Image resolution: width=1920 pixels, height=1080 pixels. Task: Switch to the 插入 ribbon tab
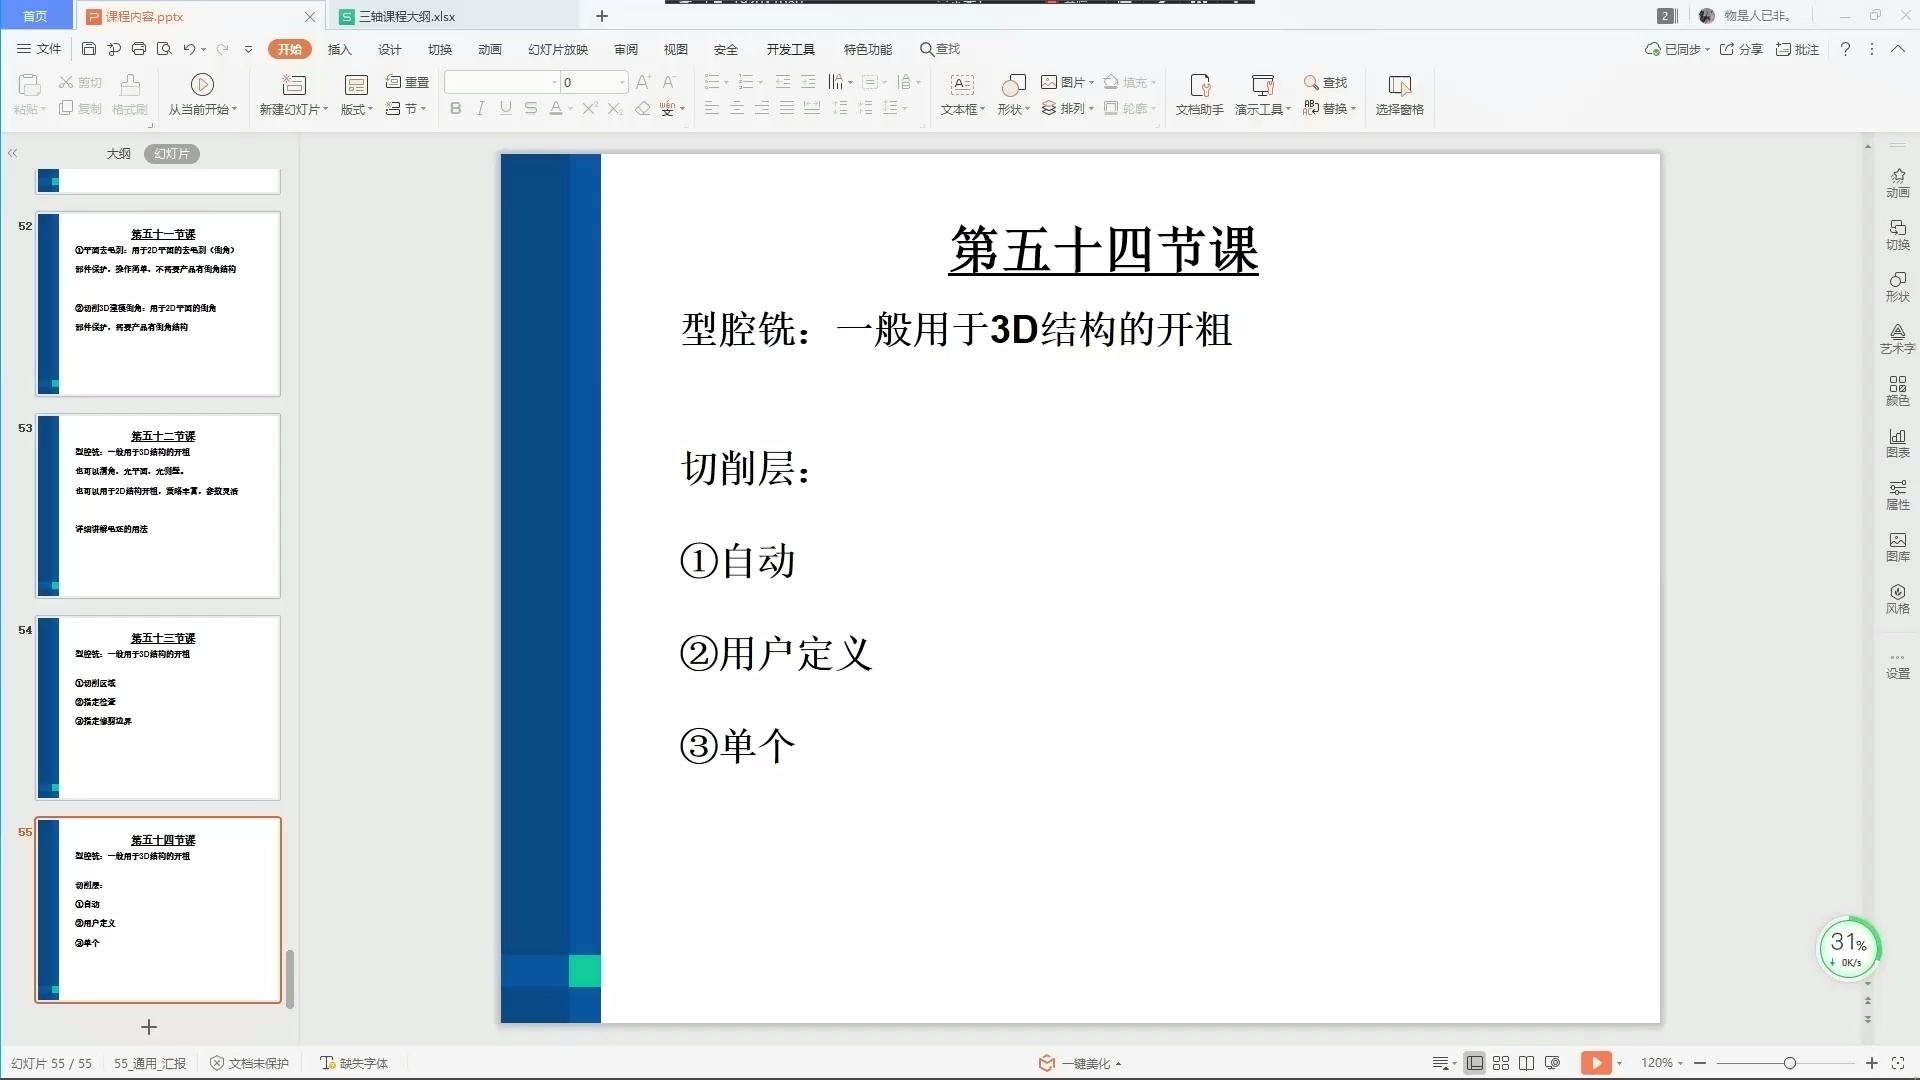coord(340,49)
